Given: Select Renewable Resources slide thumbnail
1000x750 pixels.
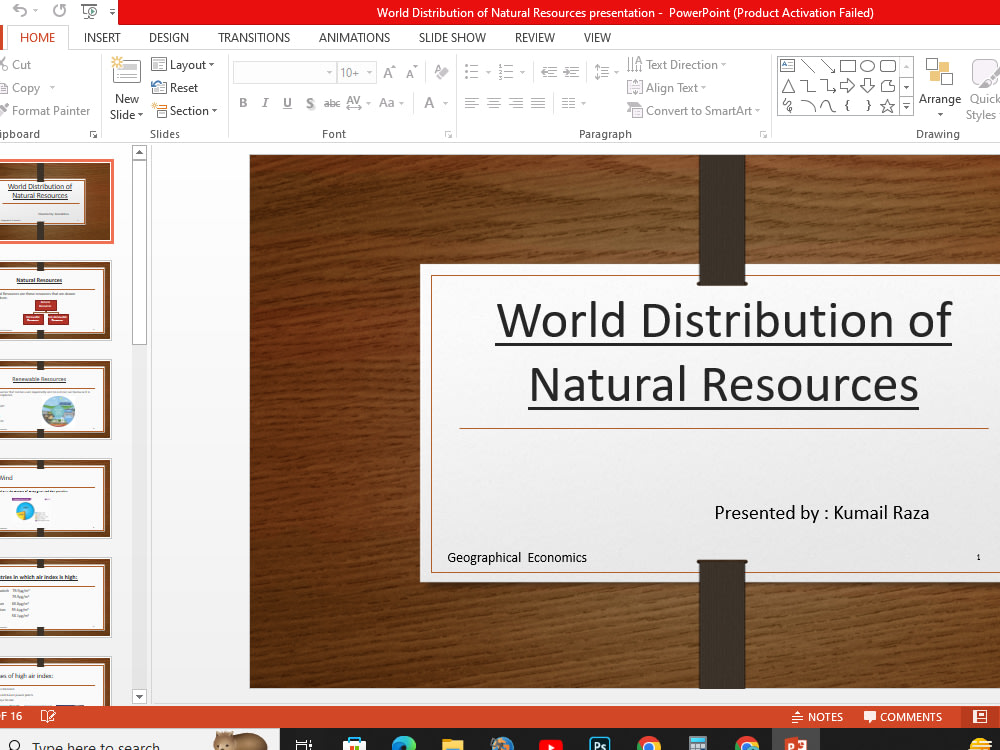Looking at the screenshot, I should [55, 399].
